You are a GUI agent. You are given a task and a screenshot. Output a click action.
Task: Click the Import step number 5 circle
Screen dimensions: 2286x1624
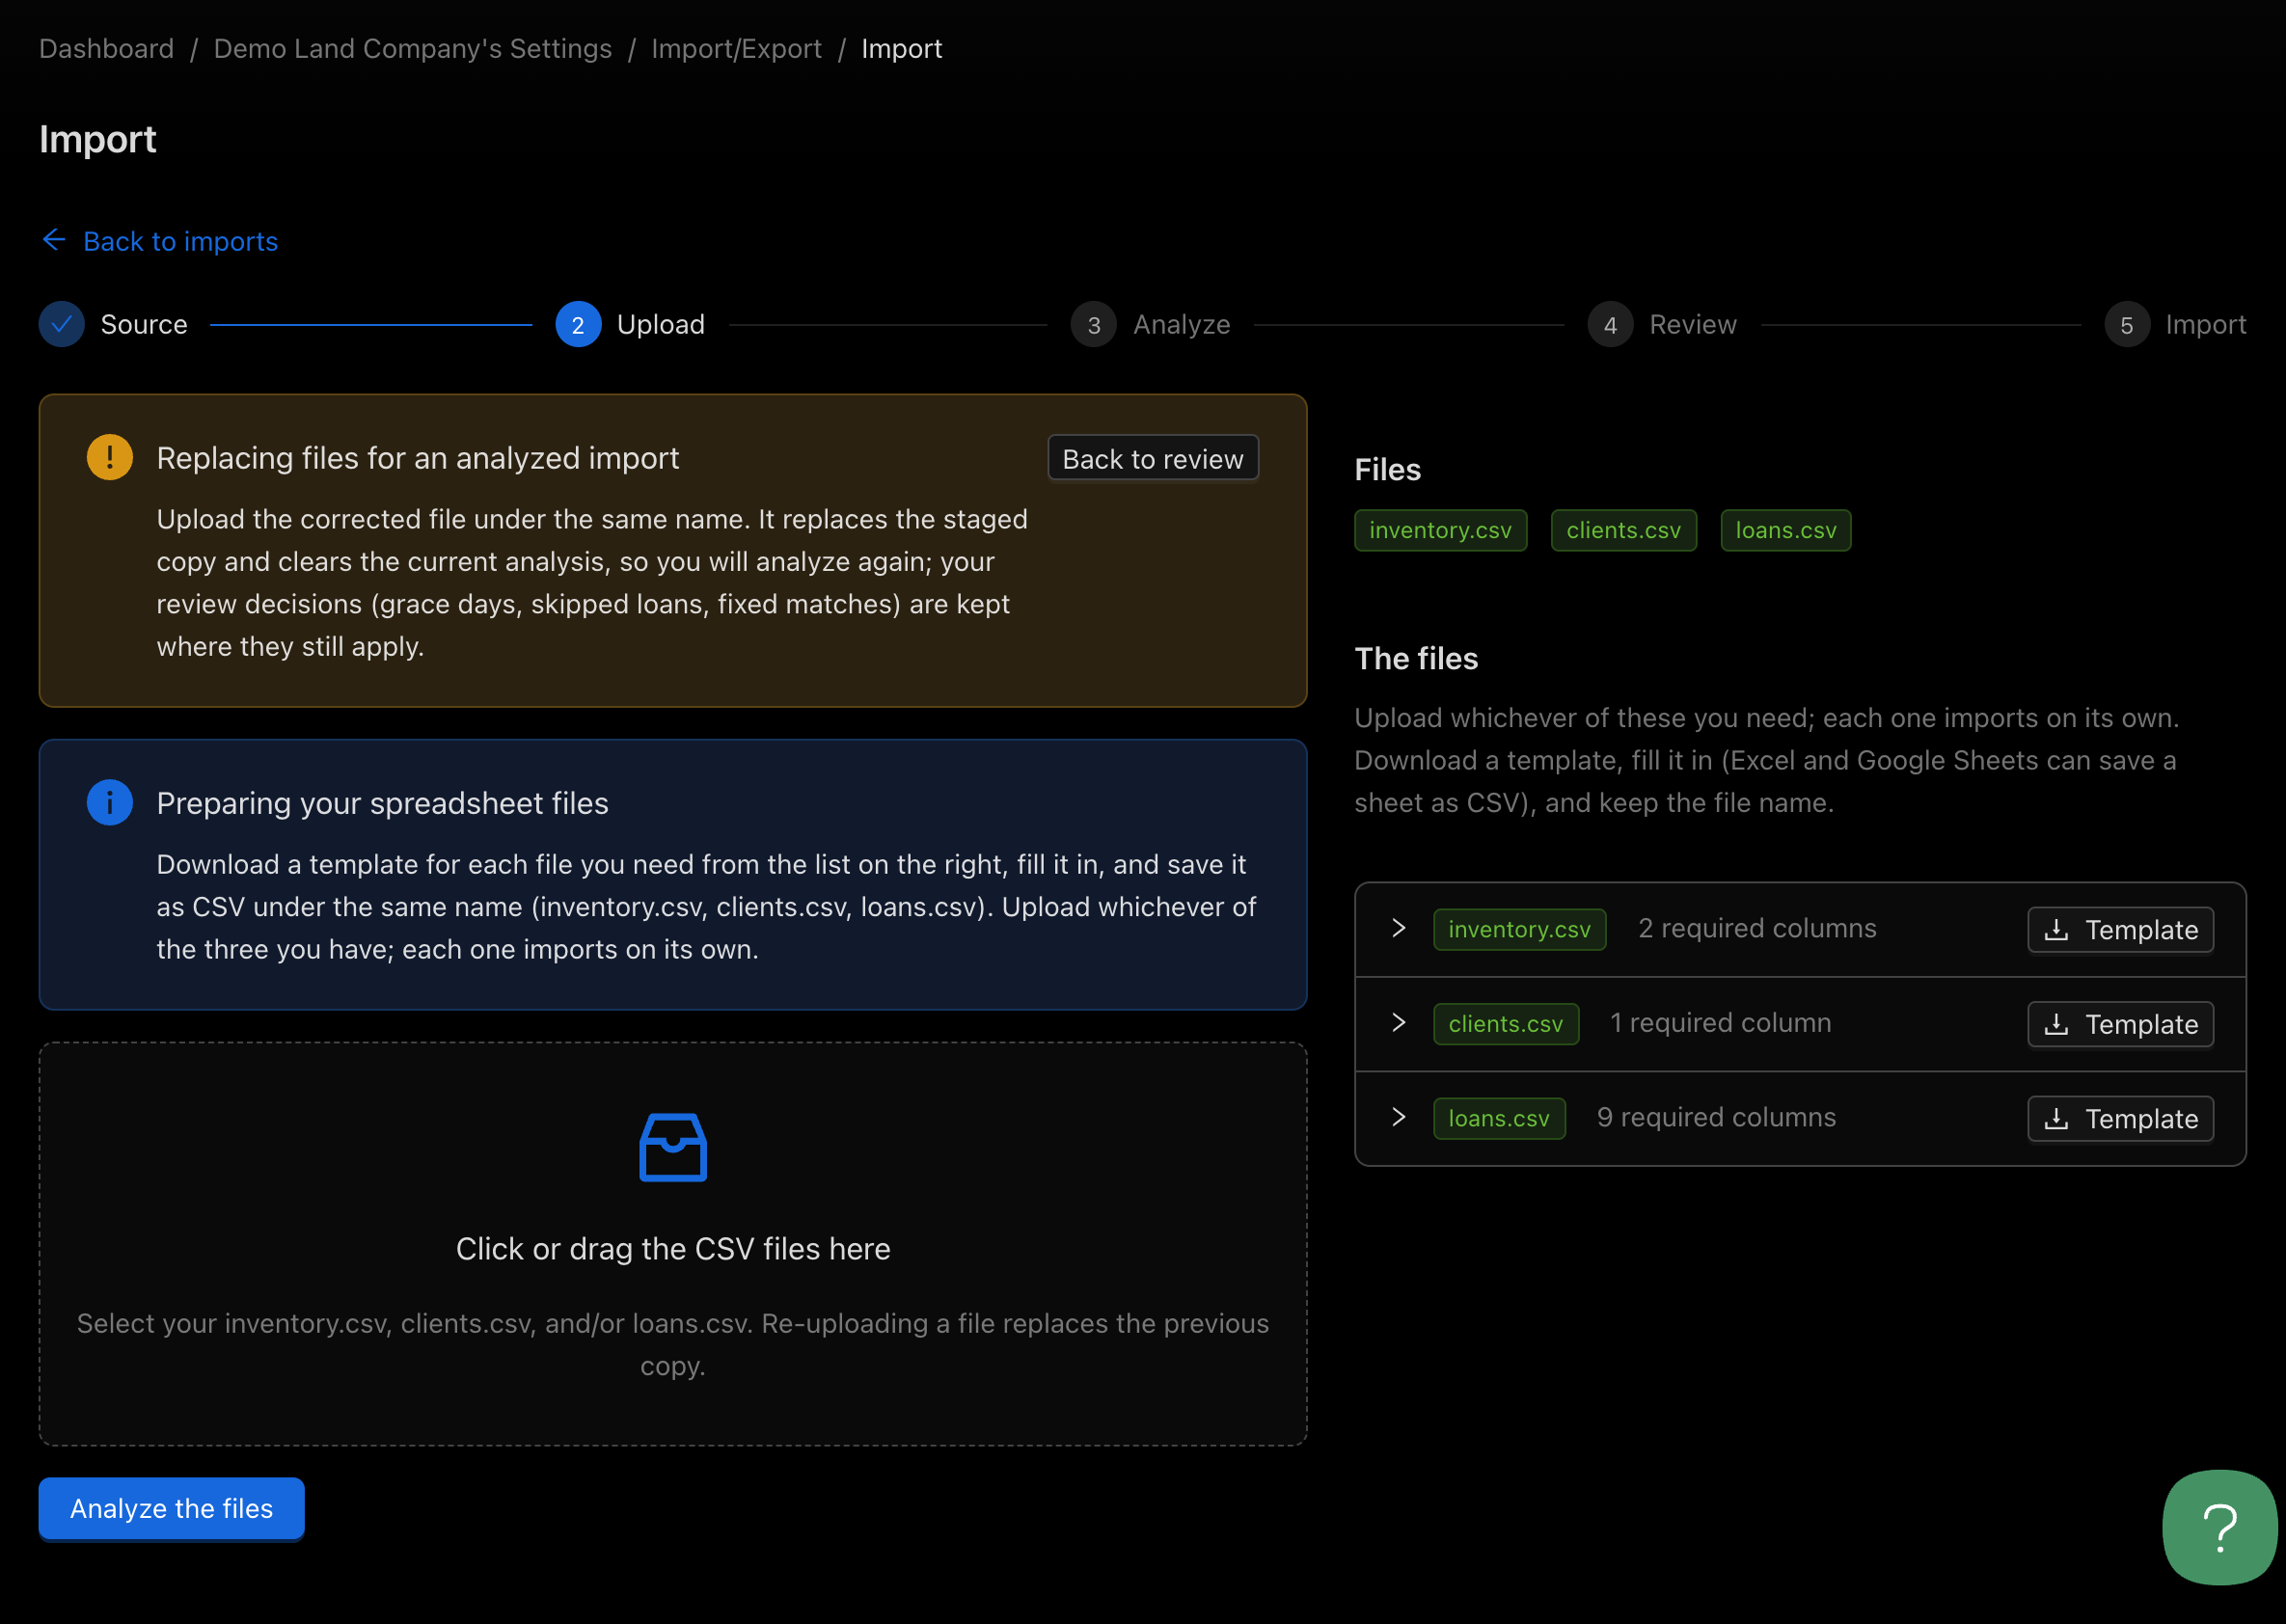coord(2127,324)
